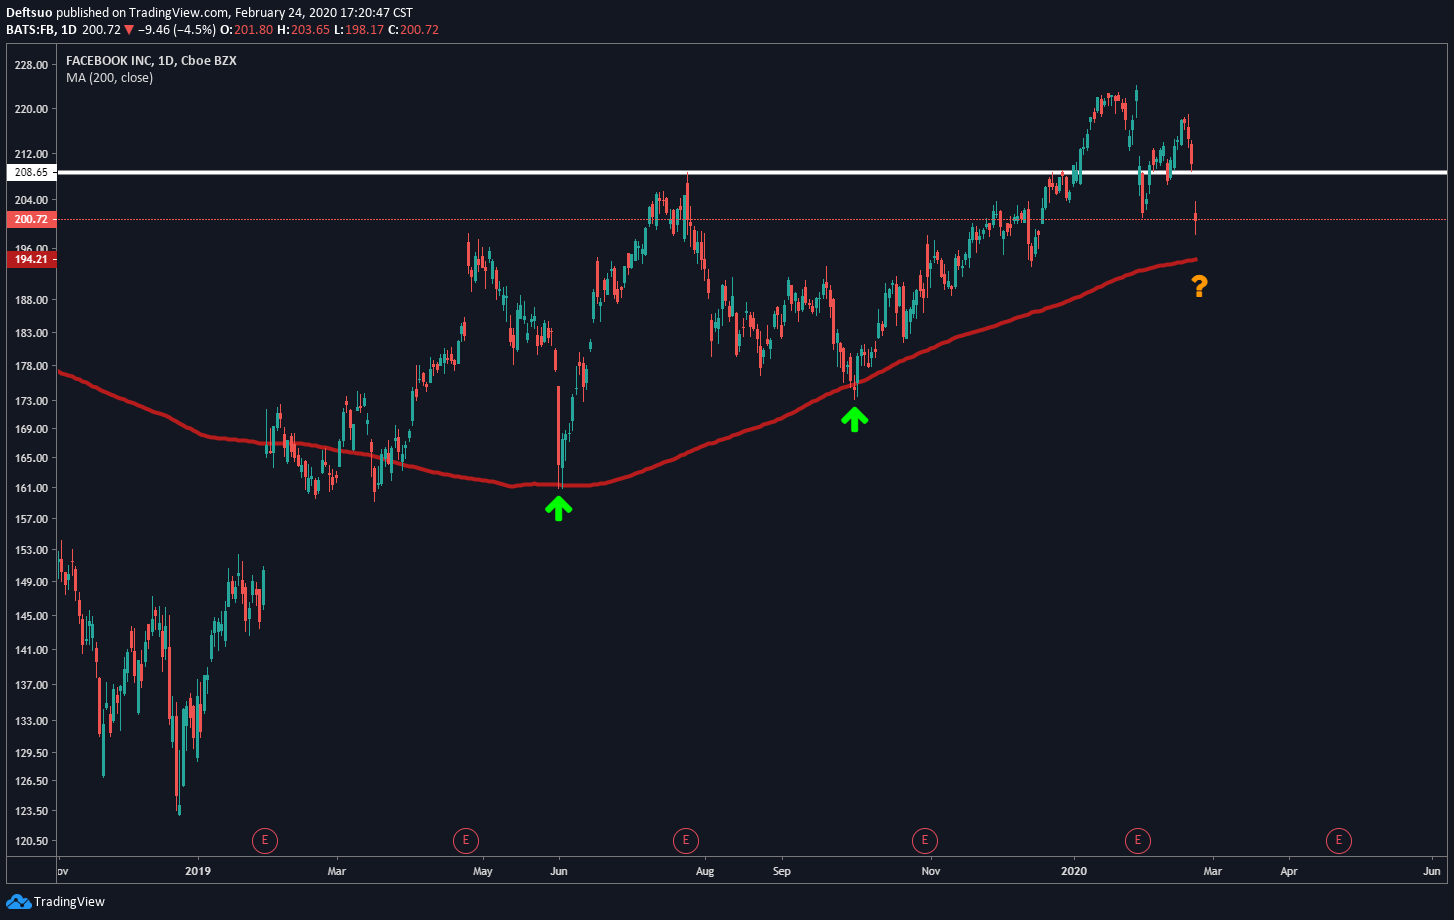Screen dimensions: 1454x920
Task: Click the BATS:FB symbol text in header
Action: coord(33,30)
